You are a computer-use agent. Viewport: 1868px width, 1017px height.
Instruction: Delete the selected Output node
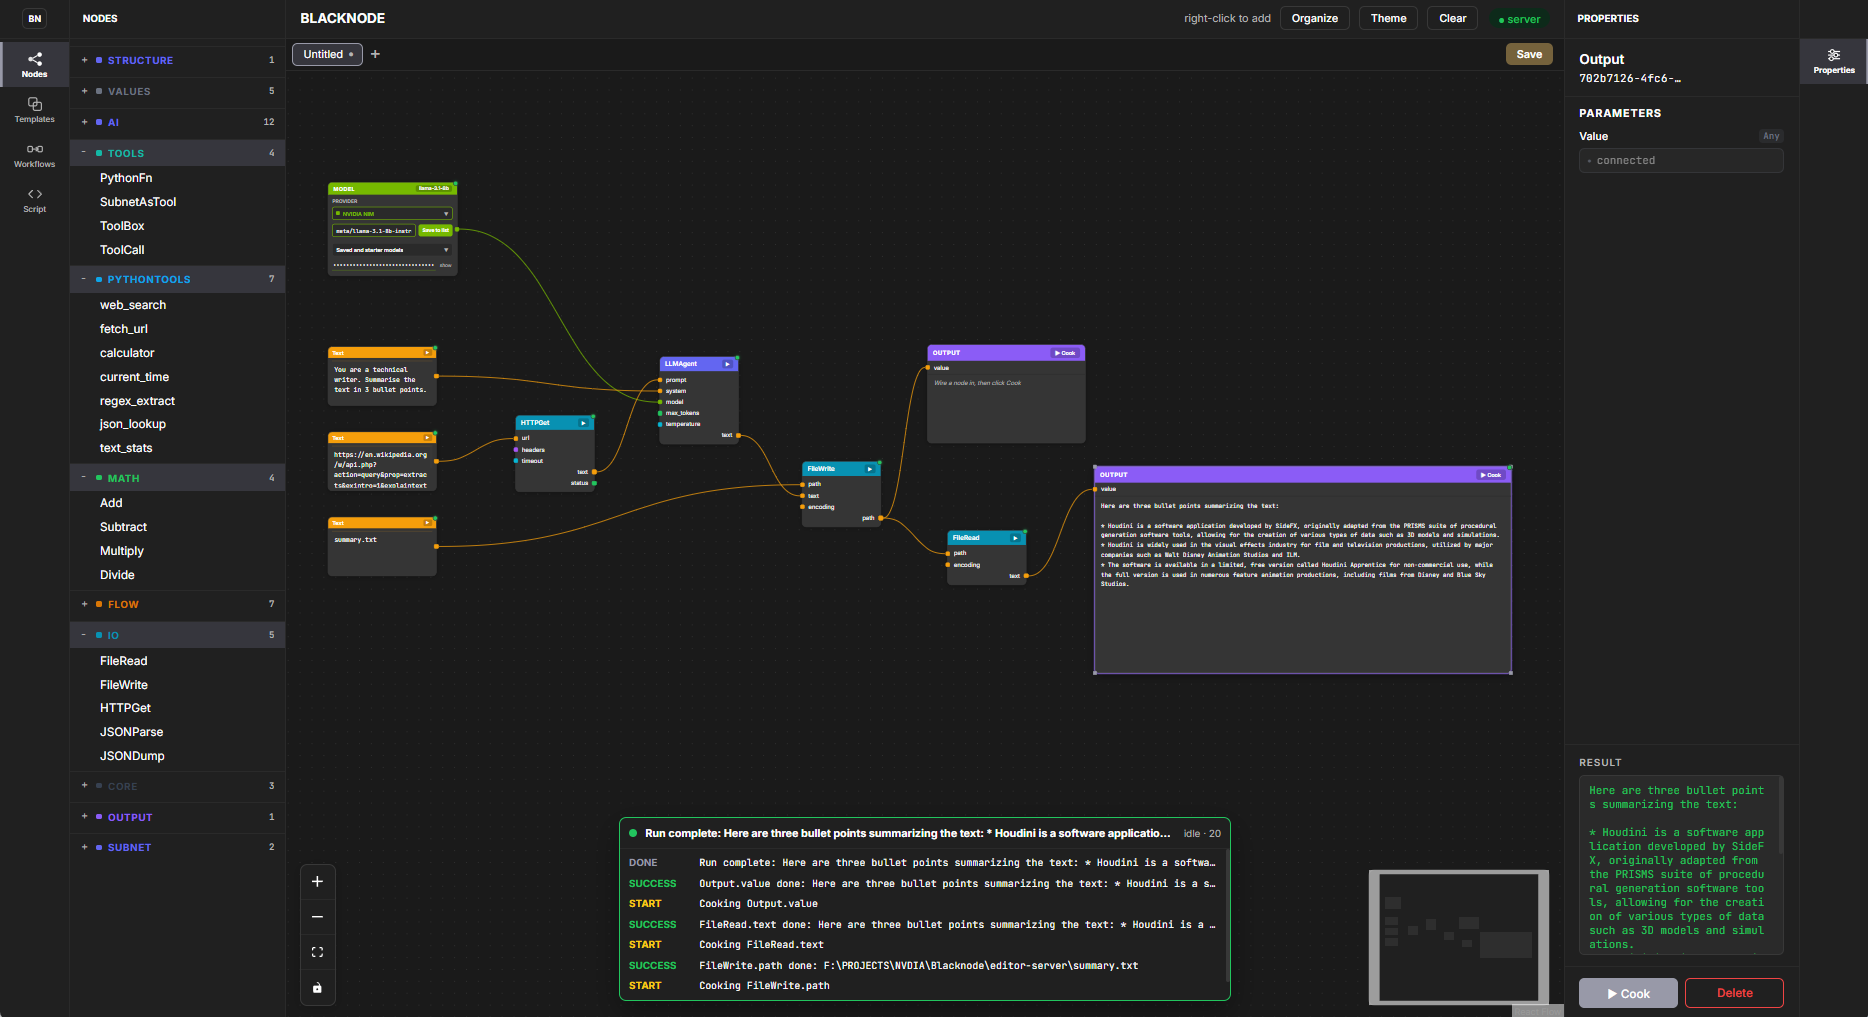coord(1734,993)
